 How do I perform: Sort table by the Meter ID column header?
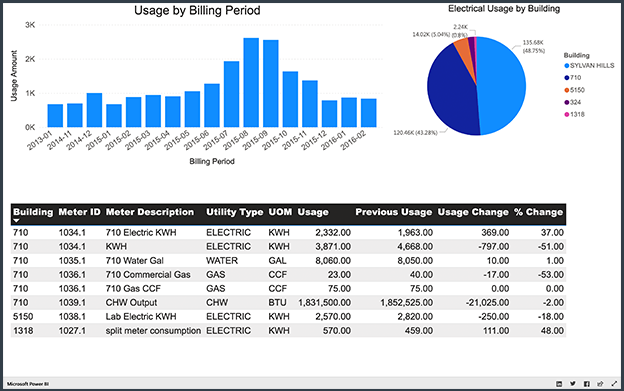point(79,212)
